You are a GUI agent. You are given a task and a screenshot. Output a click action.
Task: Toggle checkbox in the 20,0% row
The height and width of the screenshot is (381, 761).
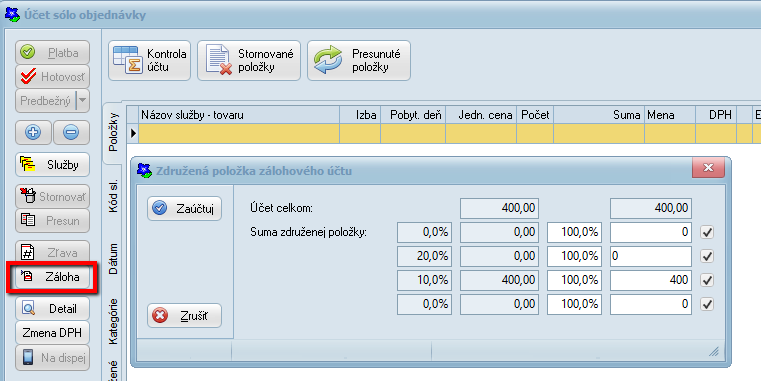pos(707,256)
